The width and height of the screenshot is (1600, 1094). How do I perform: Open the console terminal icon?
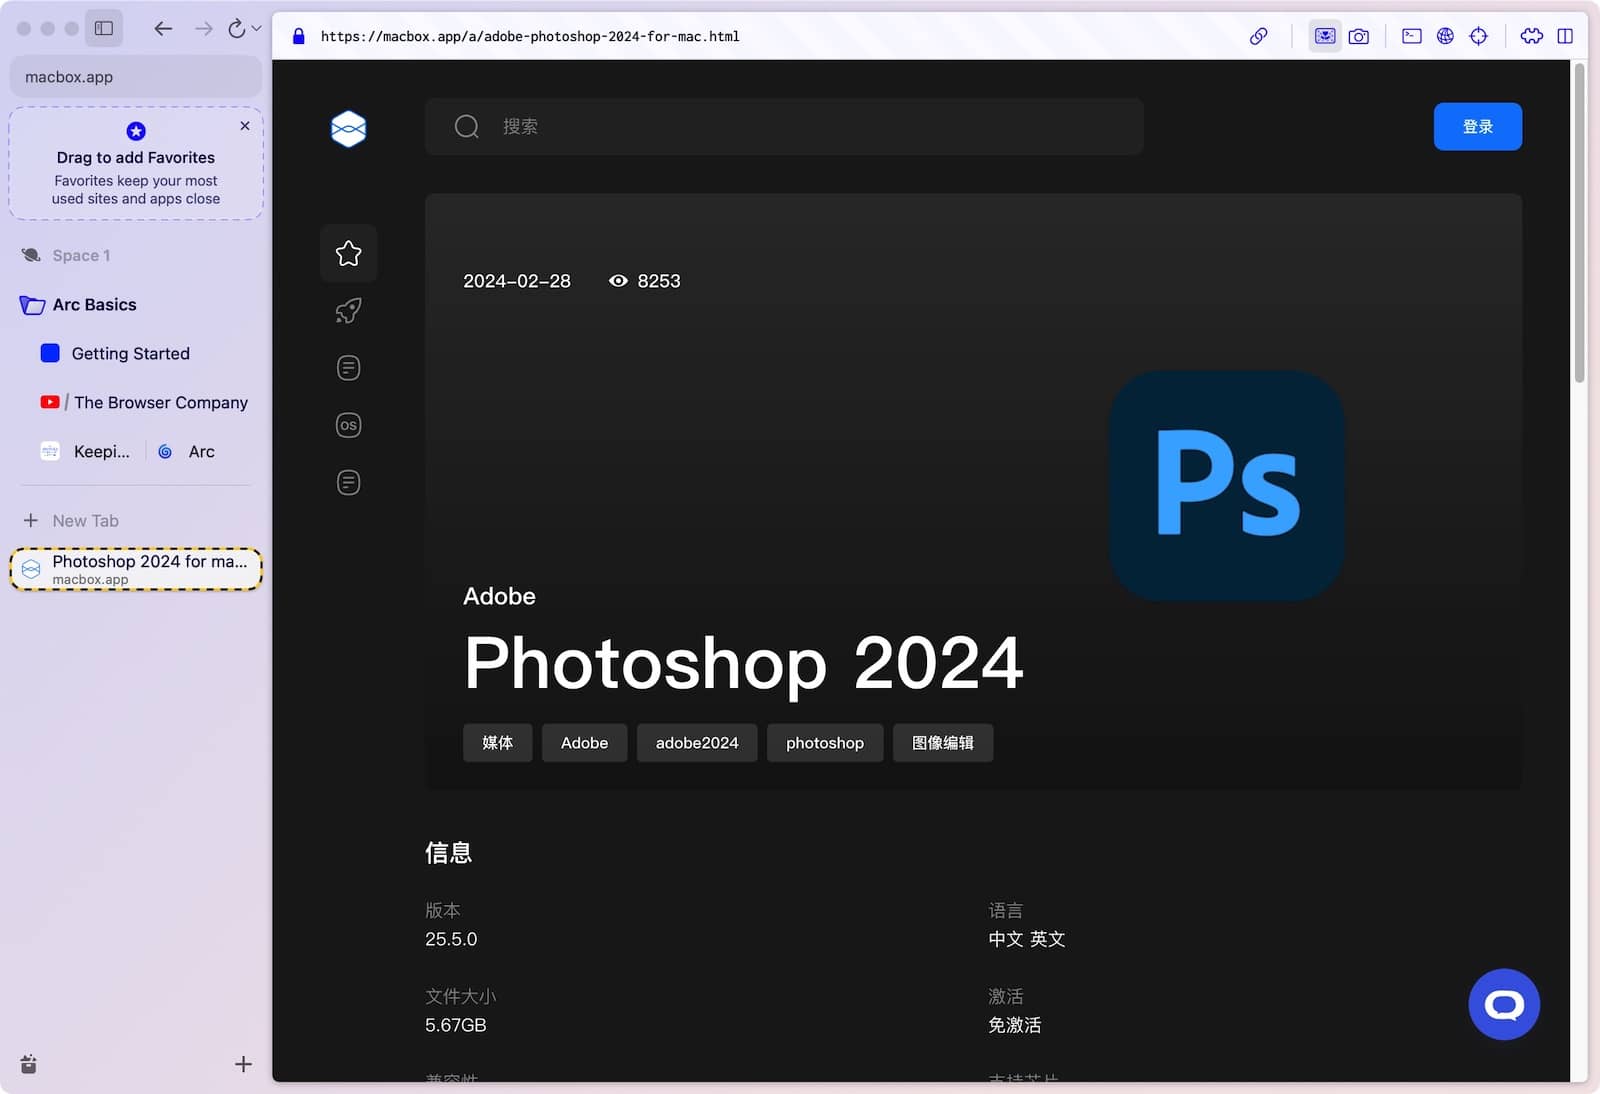pyautogui.click(x=1412, y=36)
